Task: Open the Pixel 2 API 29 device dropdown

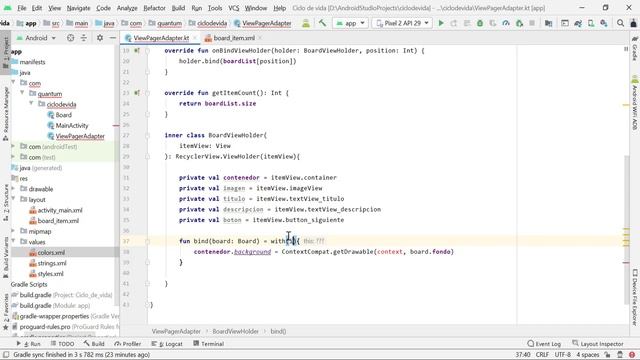Action: pyautogui.click(x=402, y=23)
